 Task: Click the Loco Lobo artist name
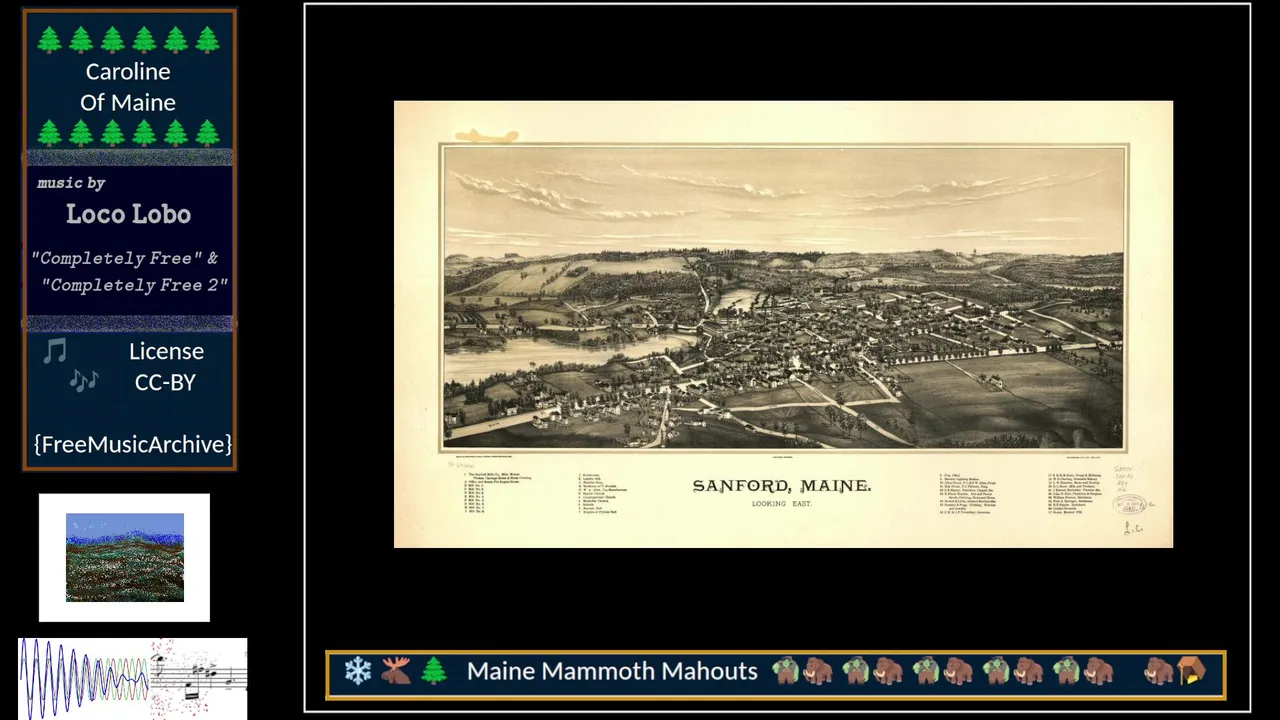(128, 214)
